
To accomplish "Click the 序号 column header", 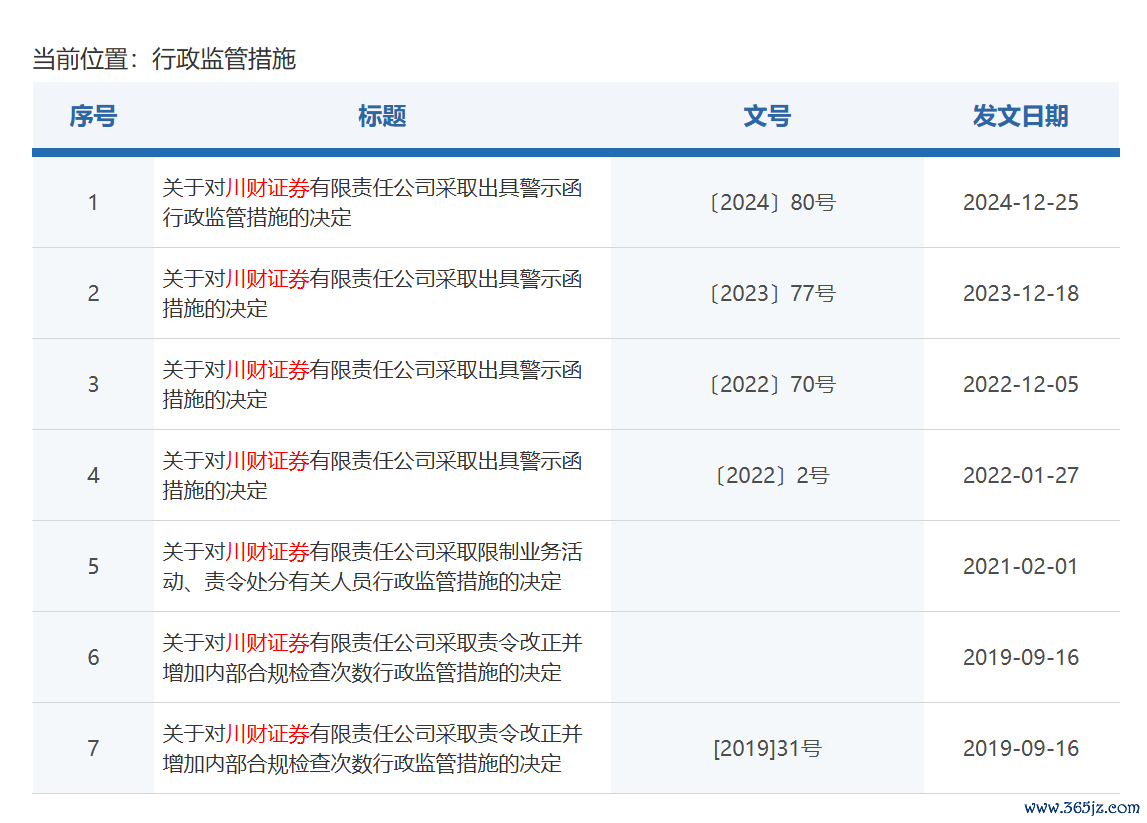I will (x=93, y=116).
